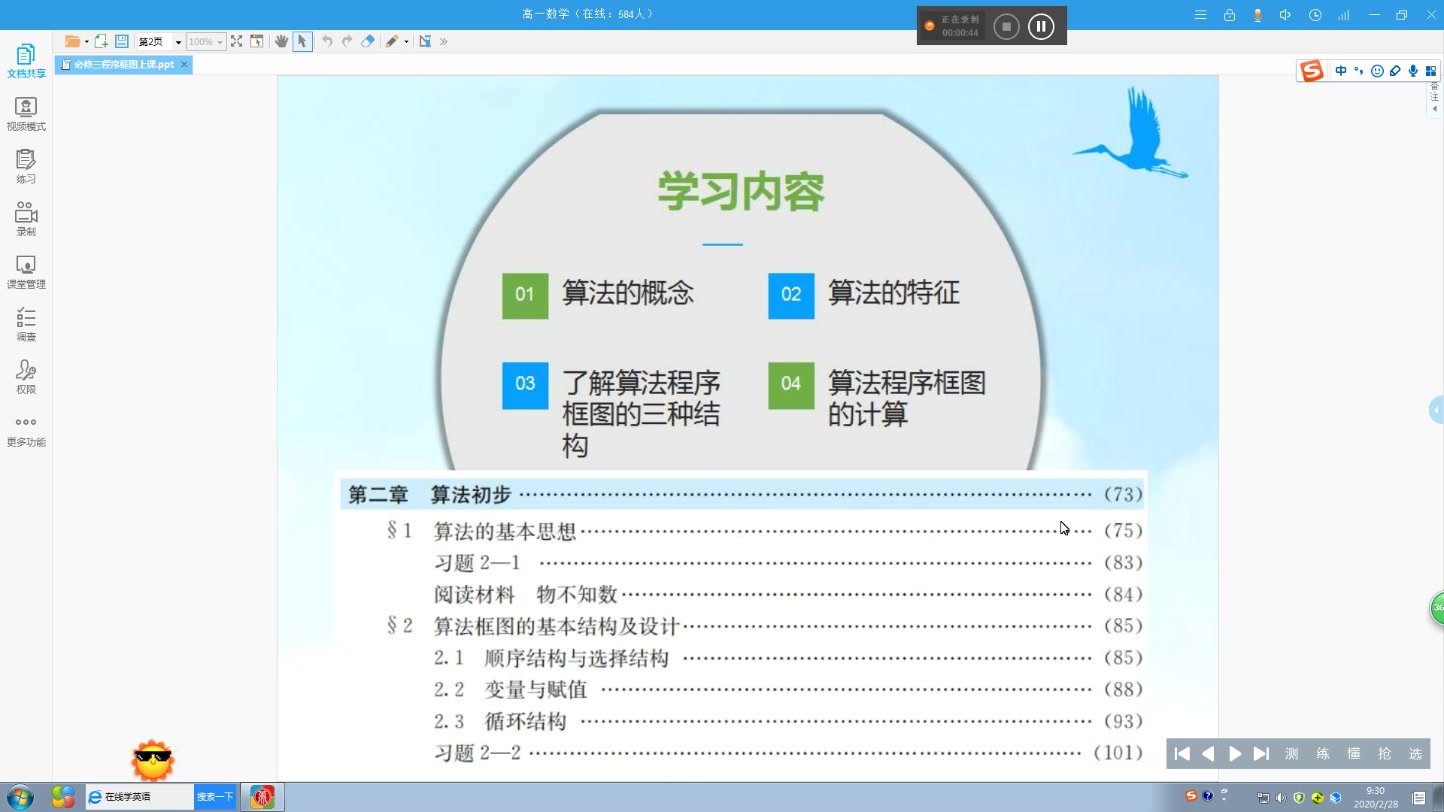The width and height of the screenshot is (1444, 812).
Task: Click 搜索一下 search in the taskbar
Action: click(x=214, y=796)
